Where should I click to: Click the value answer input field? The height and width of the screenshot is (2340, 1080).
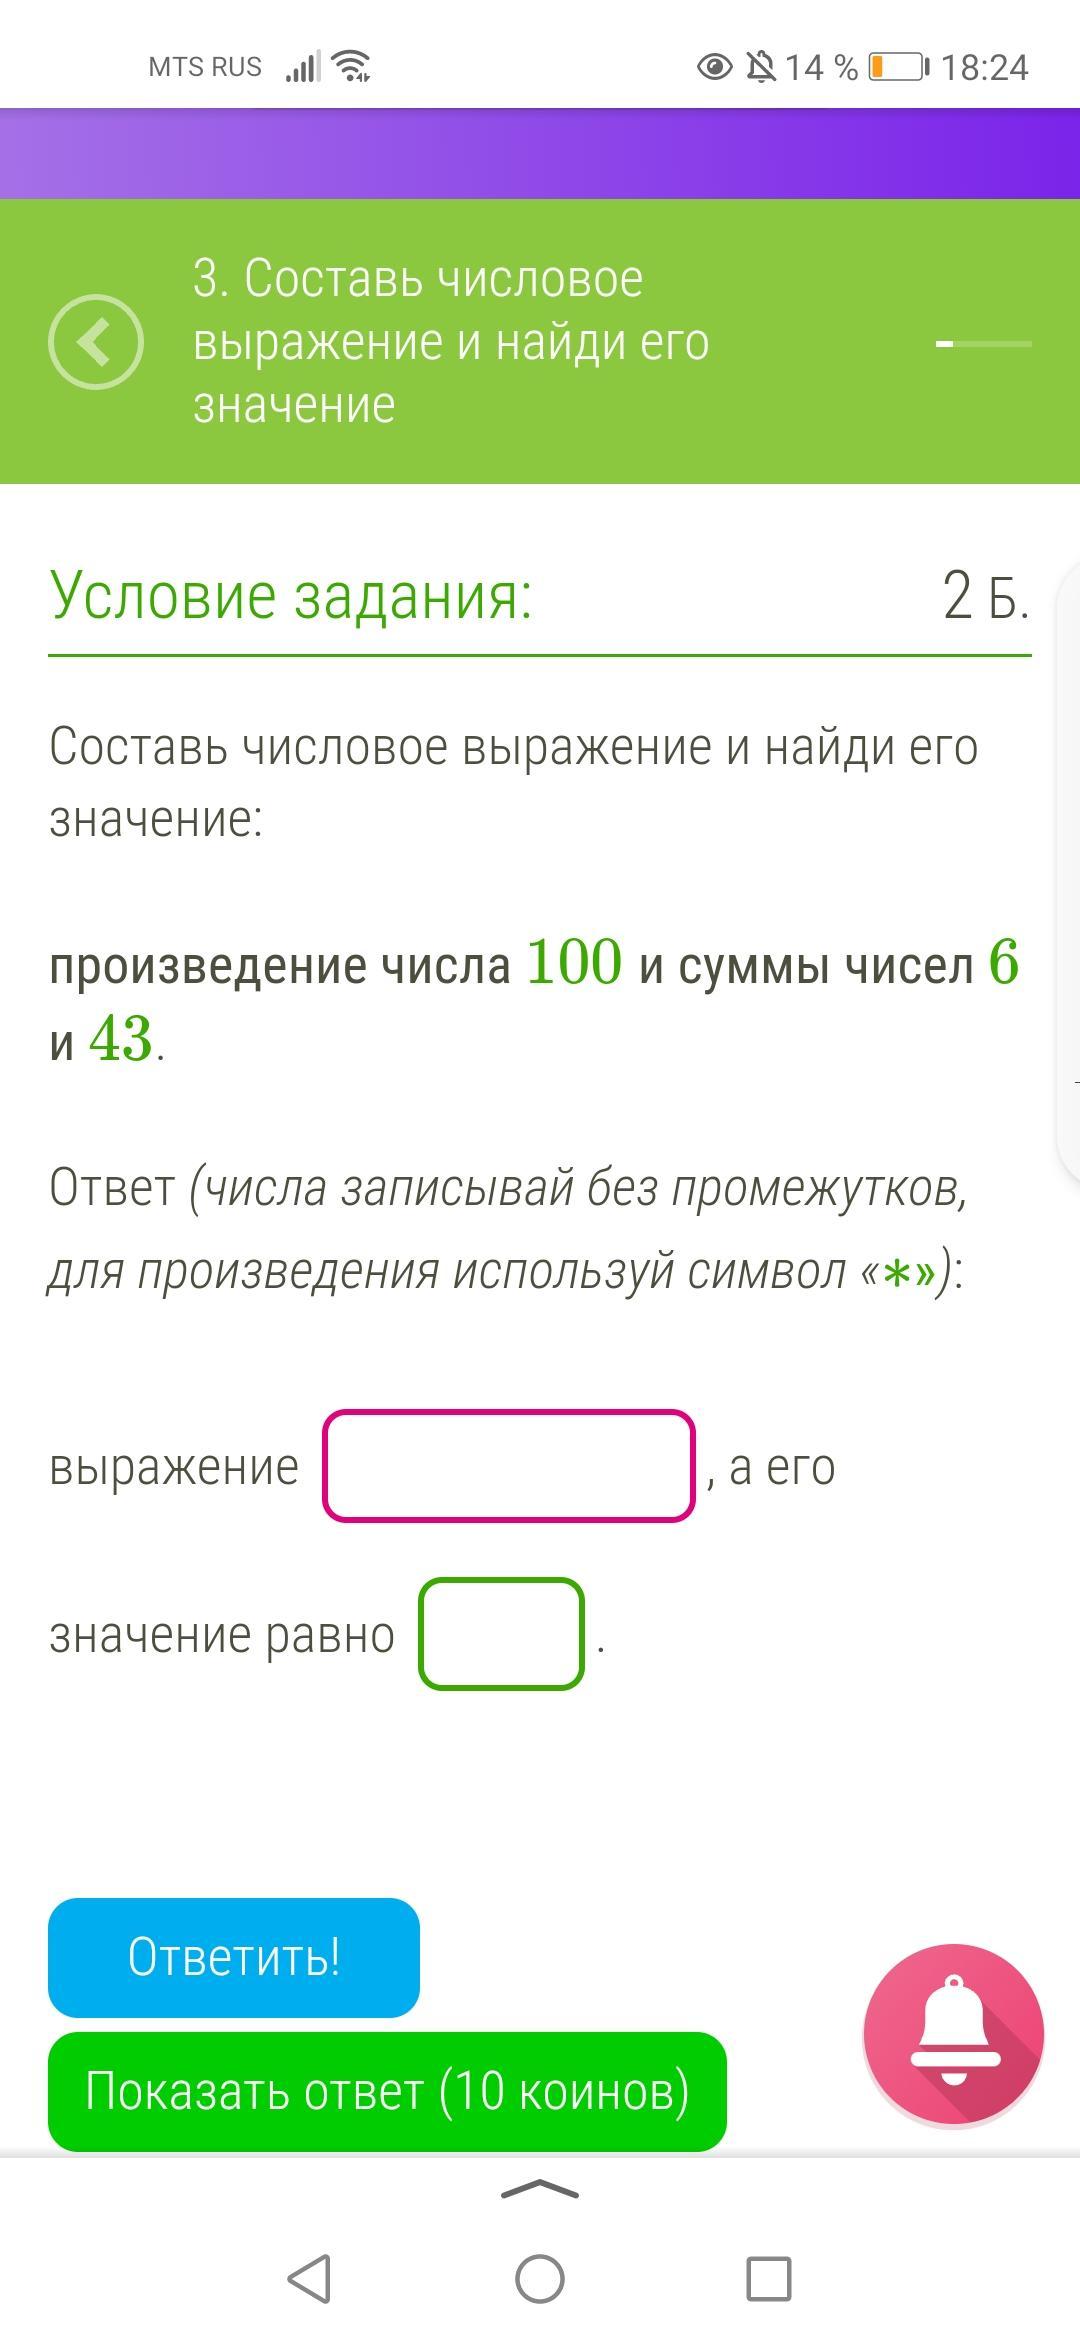501,1634
